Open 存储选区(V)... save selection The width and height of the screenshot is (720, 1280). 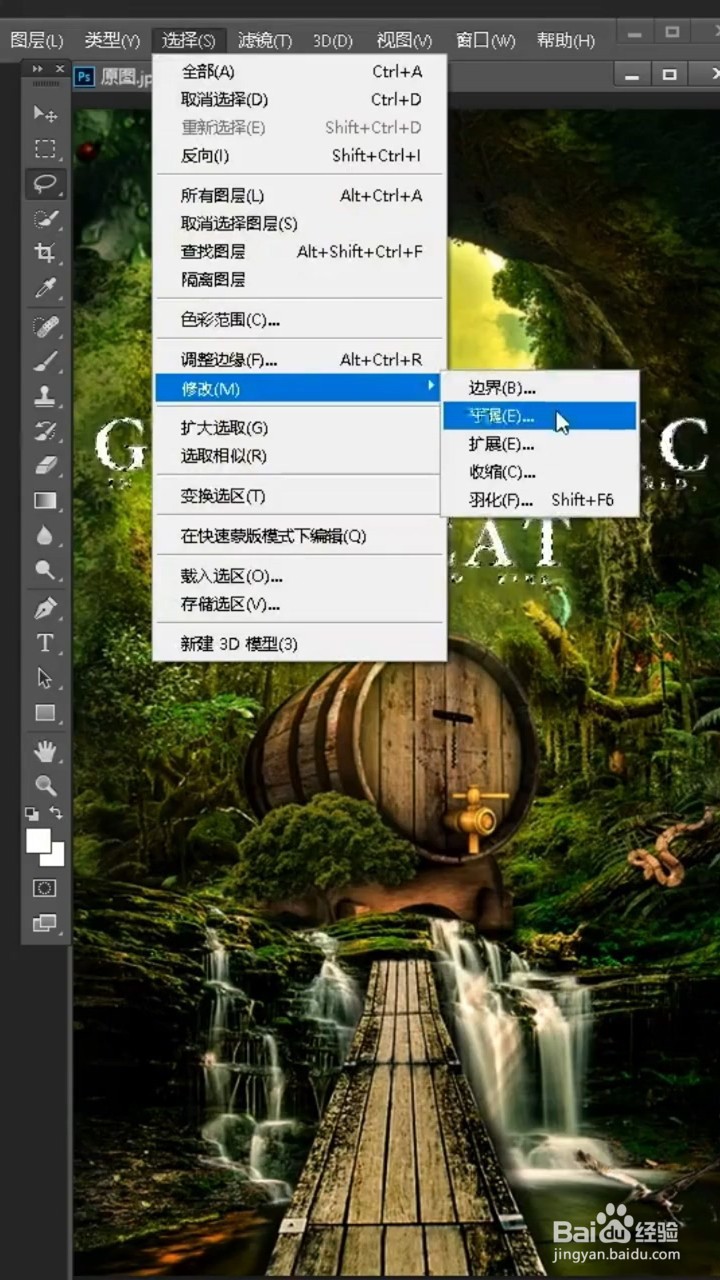coord(300,604)
